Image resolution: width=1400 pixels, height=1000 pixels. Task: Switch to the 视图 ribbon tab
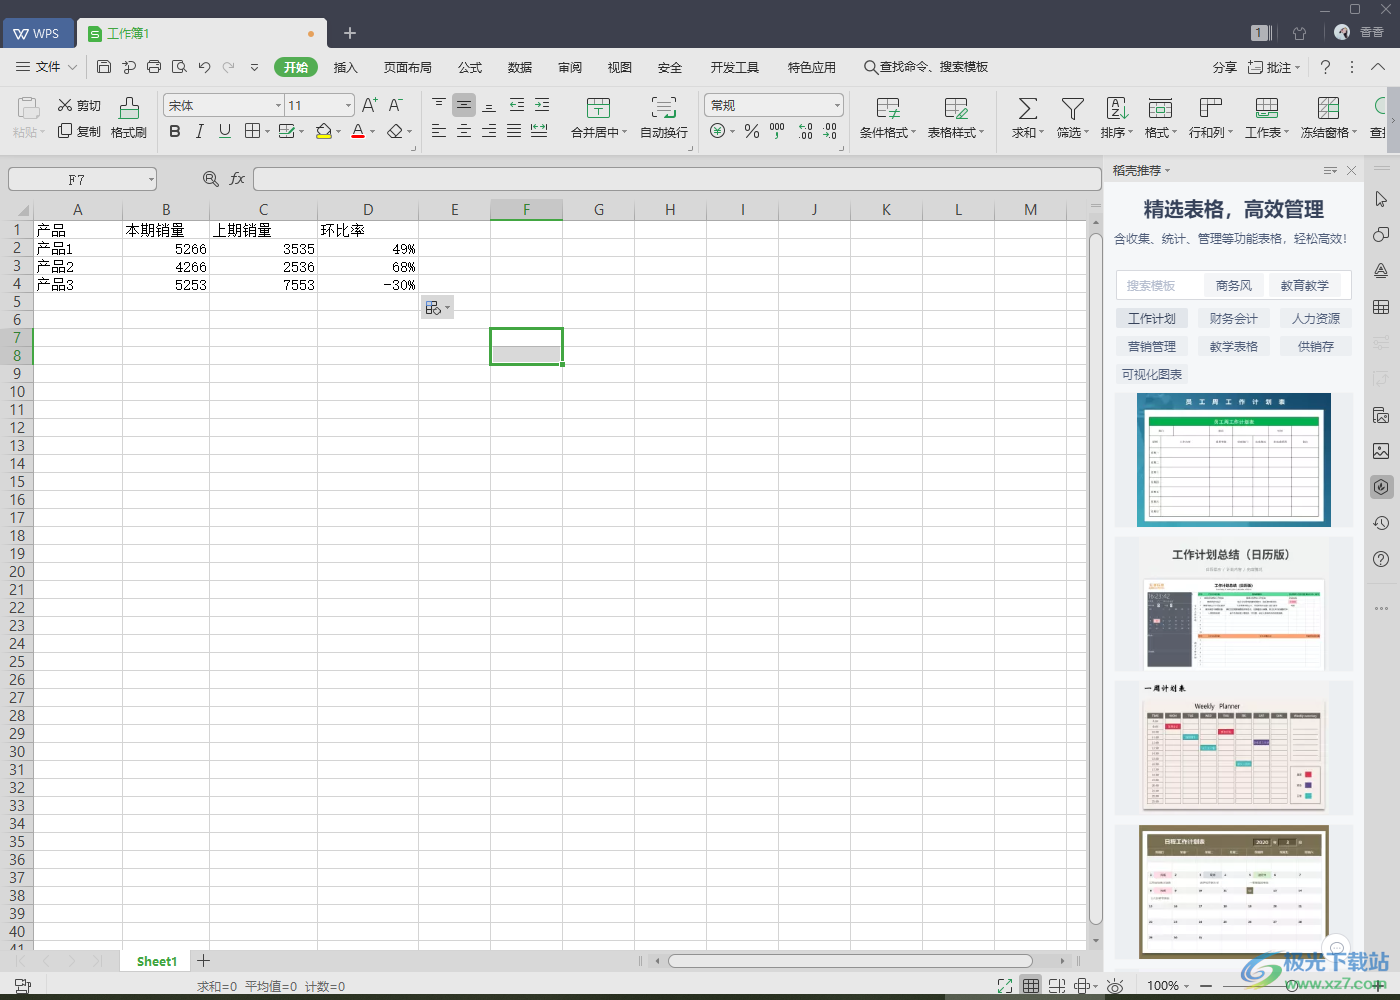coord(620,67)
